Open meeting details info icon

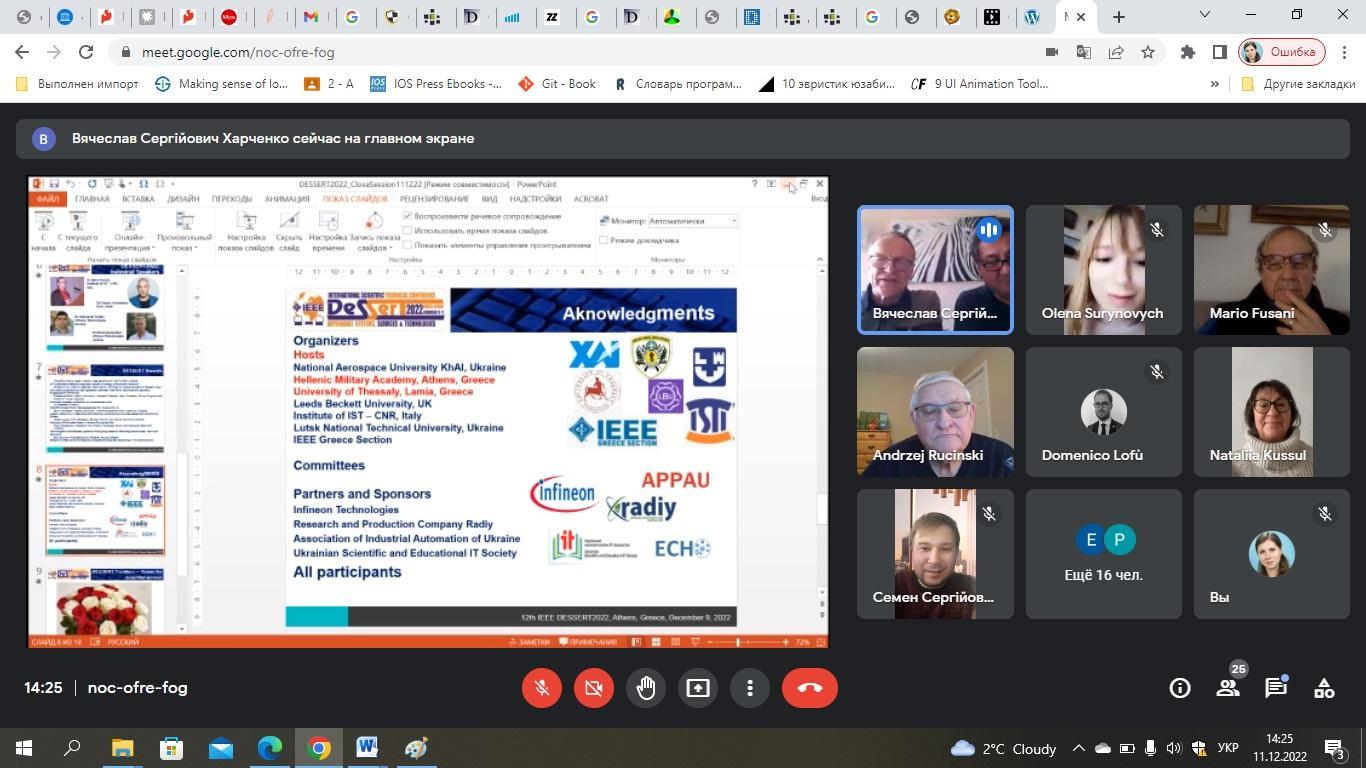click(x=1180, y=688)
